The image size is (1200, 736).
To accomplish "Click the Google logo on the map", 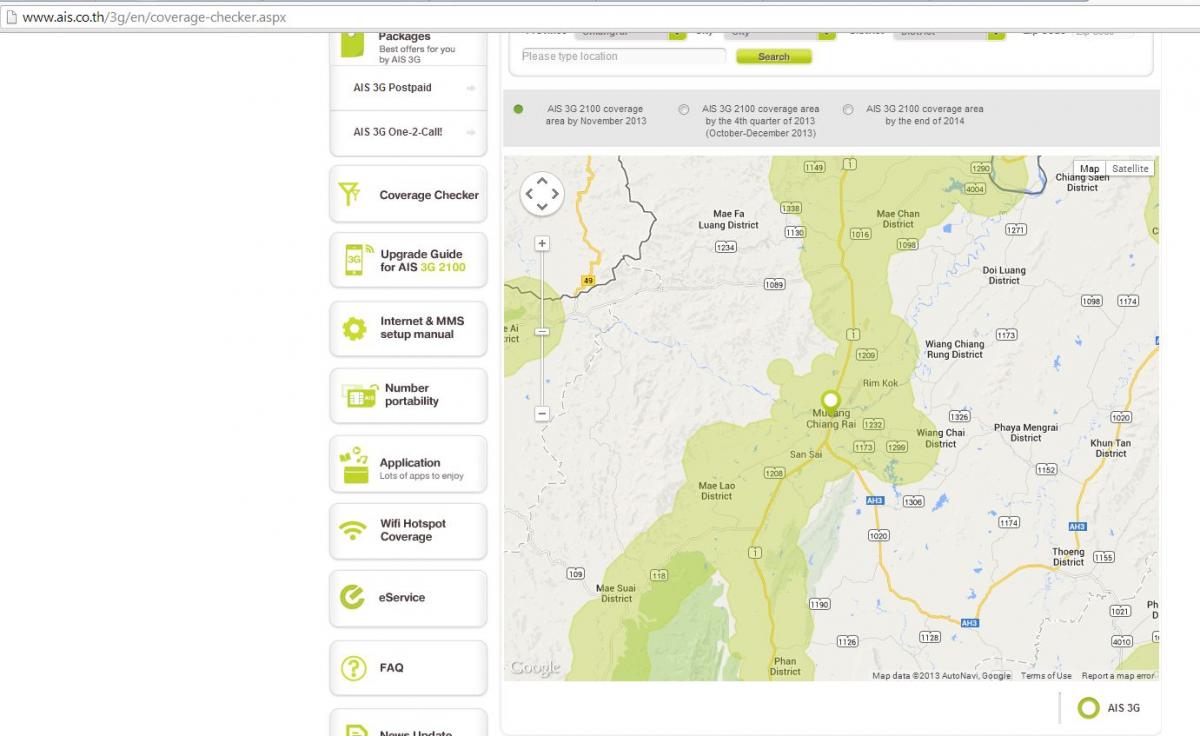I will pos(536,668).
